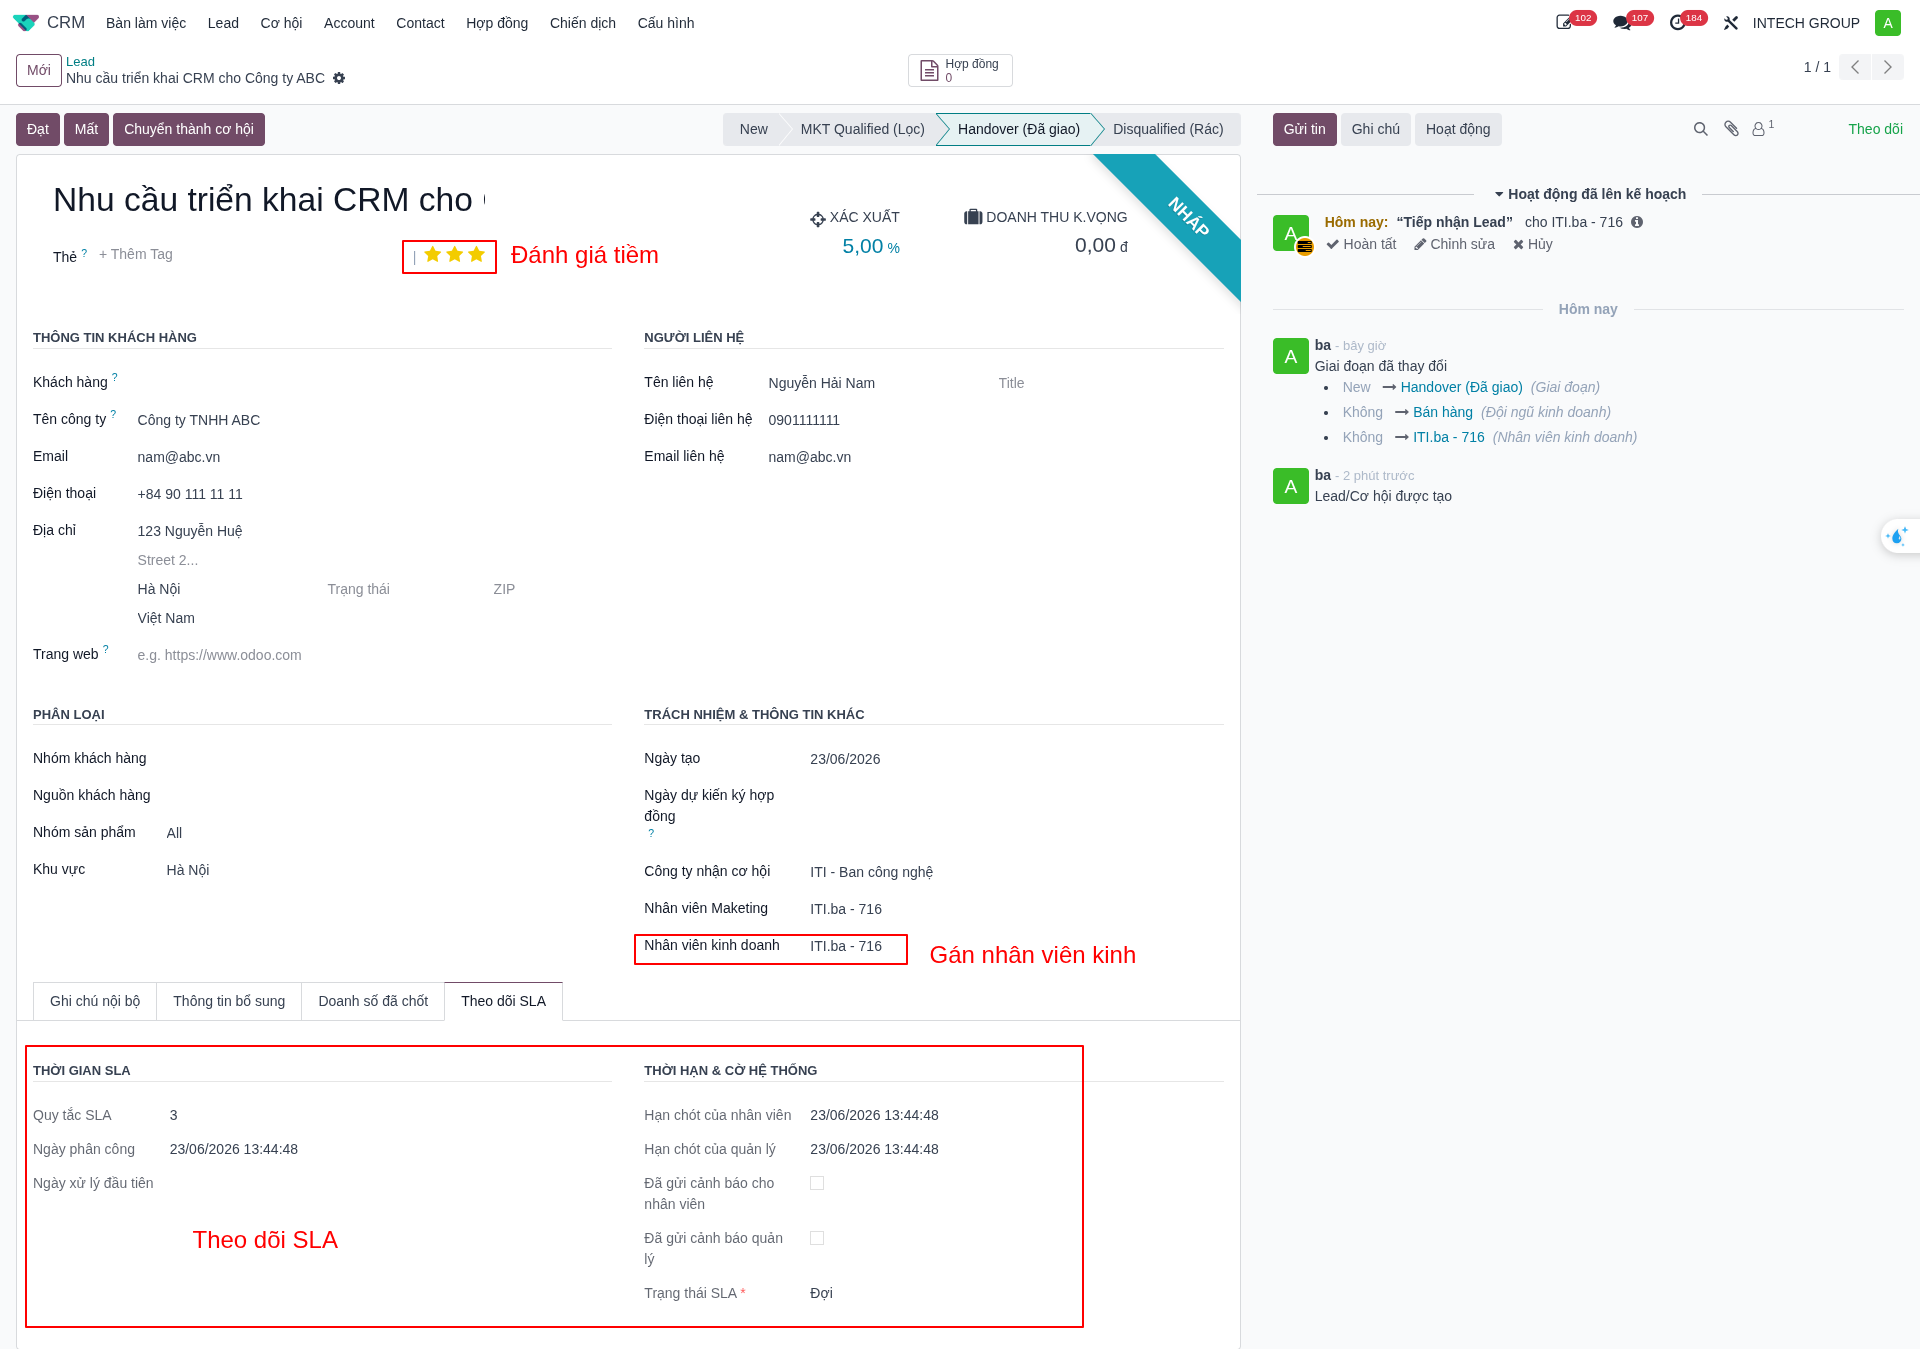Image resolution: width=1920 pixels, height=1349 pixels.
Task: Click Theo dõi to follow record
Action: point(1875,129)
